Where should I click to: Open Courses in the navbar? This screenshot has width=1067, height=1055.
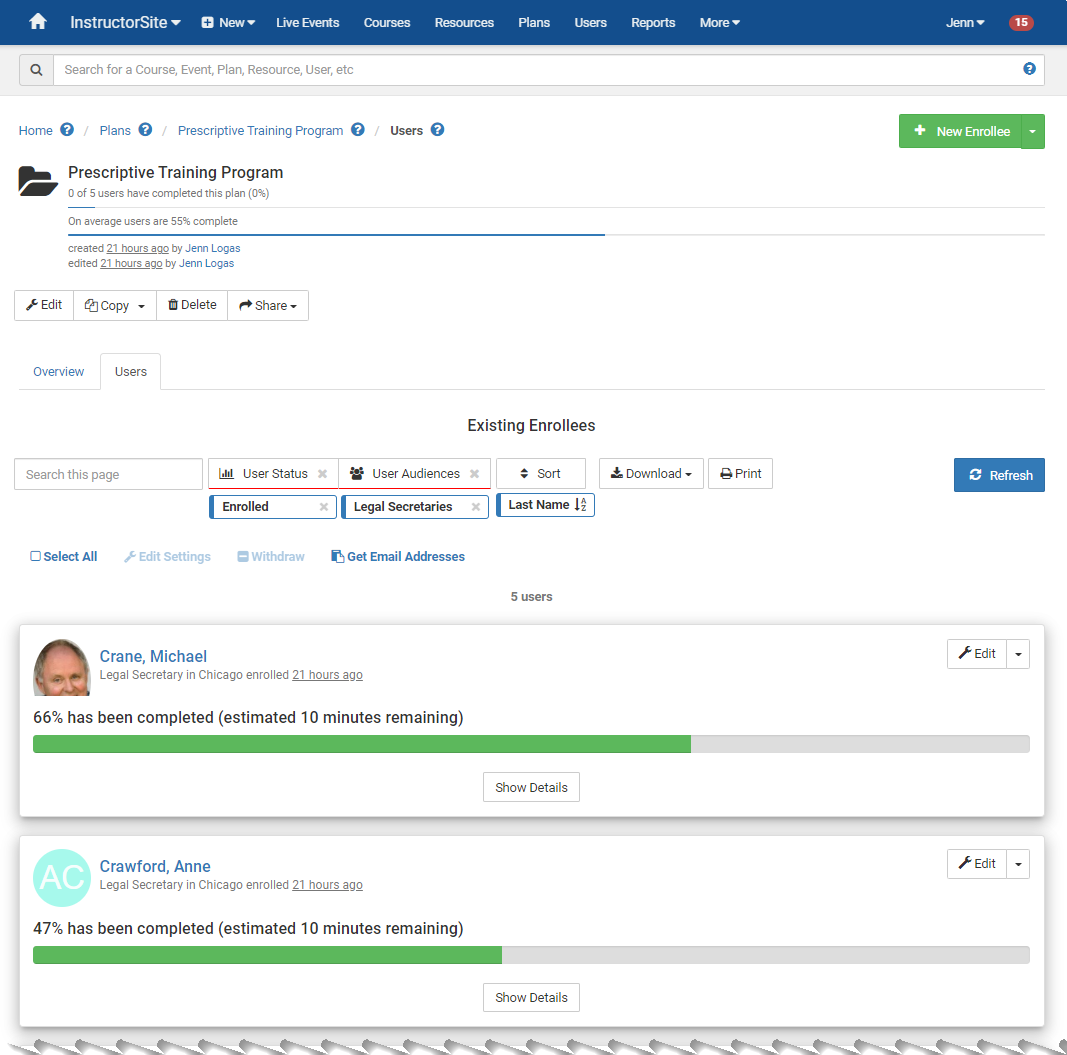[x=387, y=22]
